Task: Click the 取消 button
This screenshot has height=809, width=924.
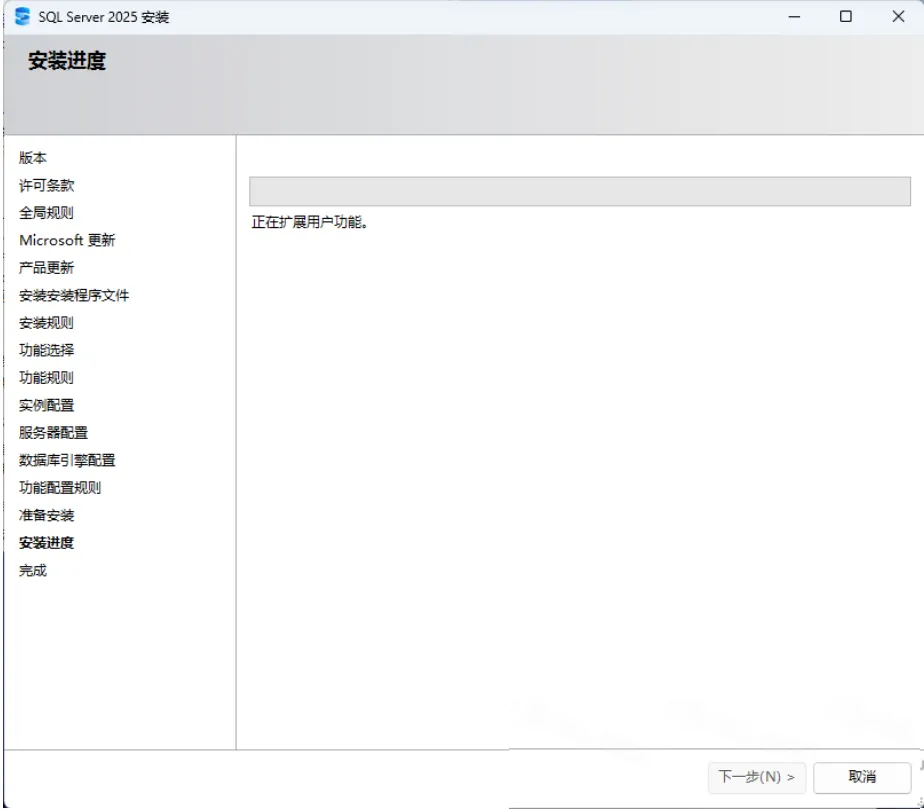Action: 862,777
